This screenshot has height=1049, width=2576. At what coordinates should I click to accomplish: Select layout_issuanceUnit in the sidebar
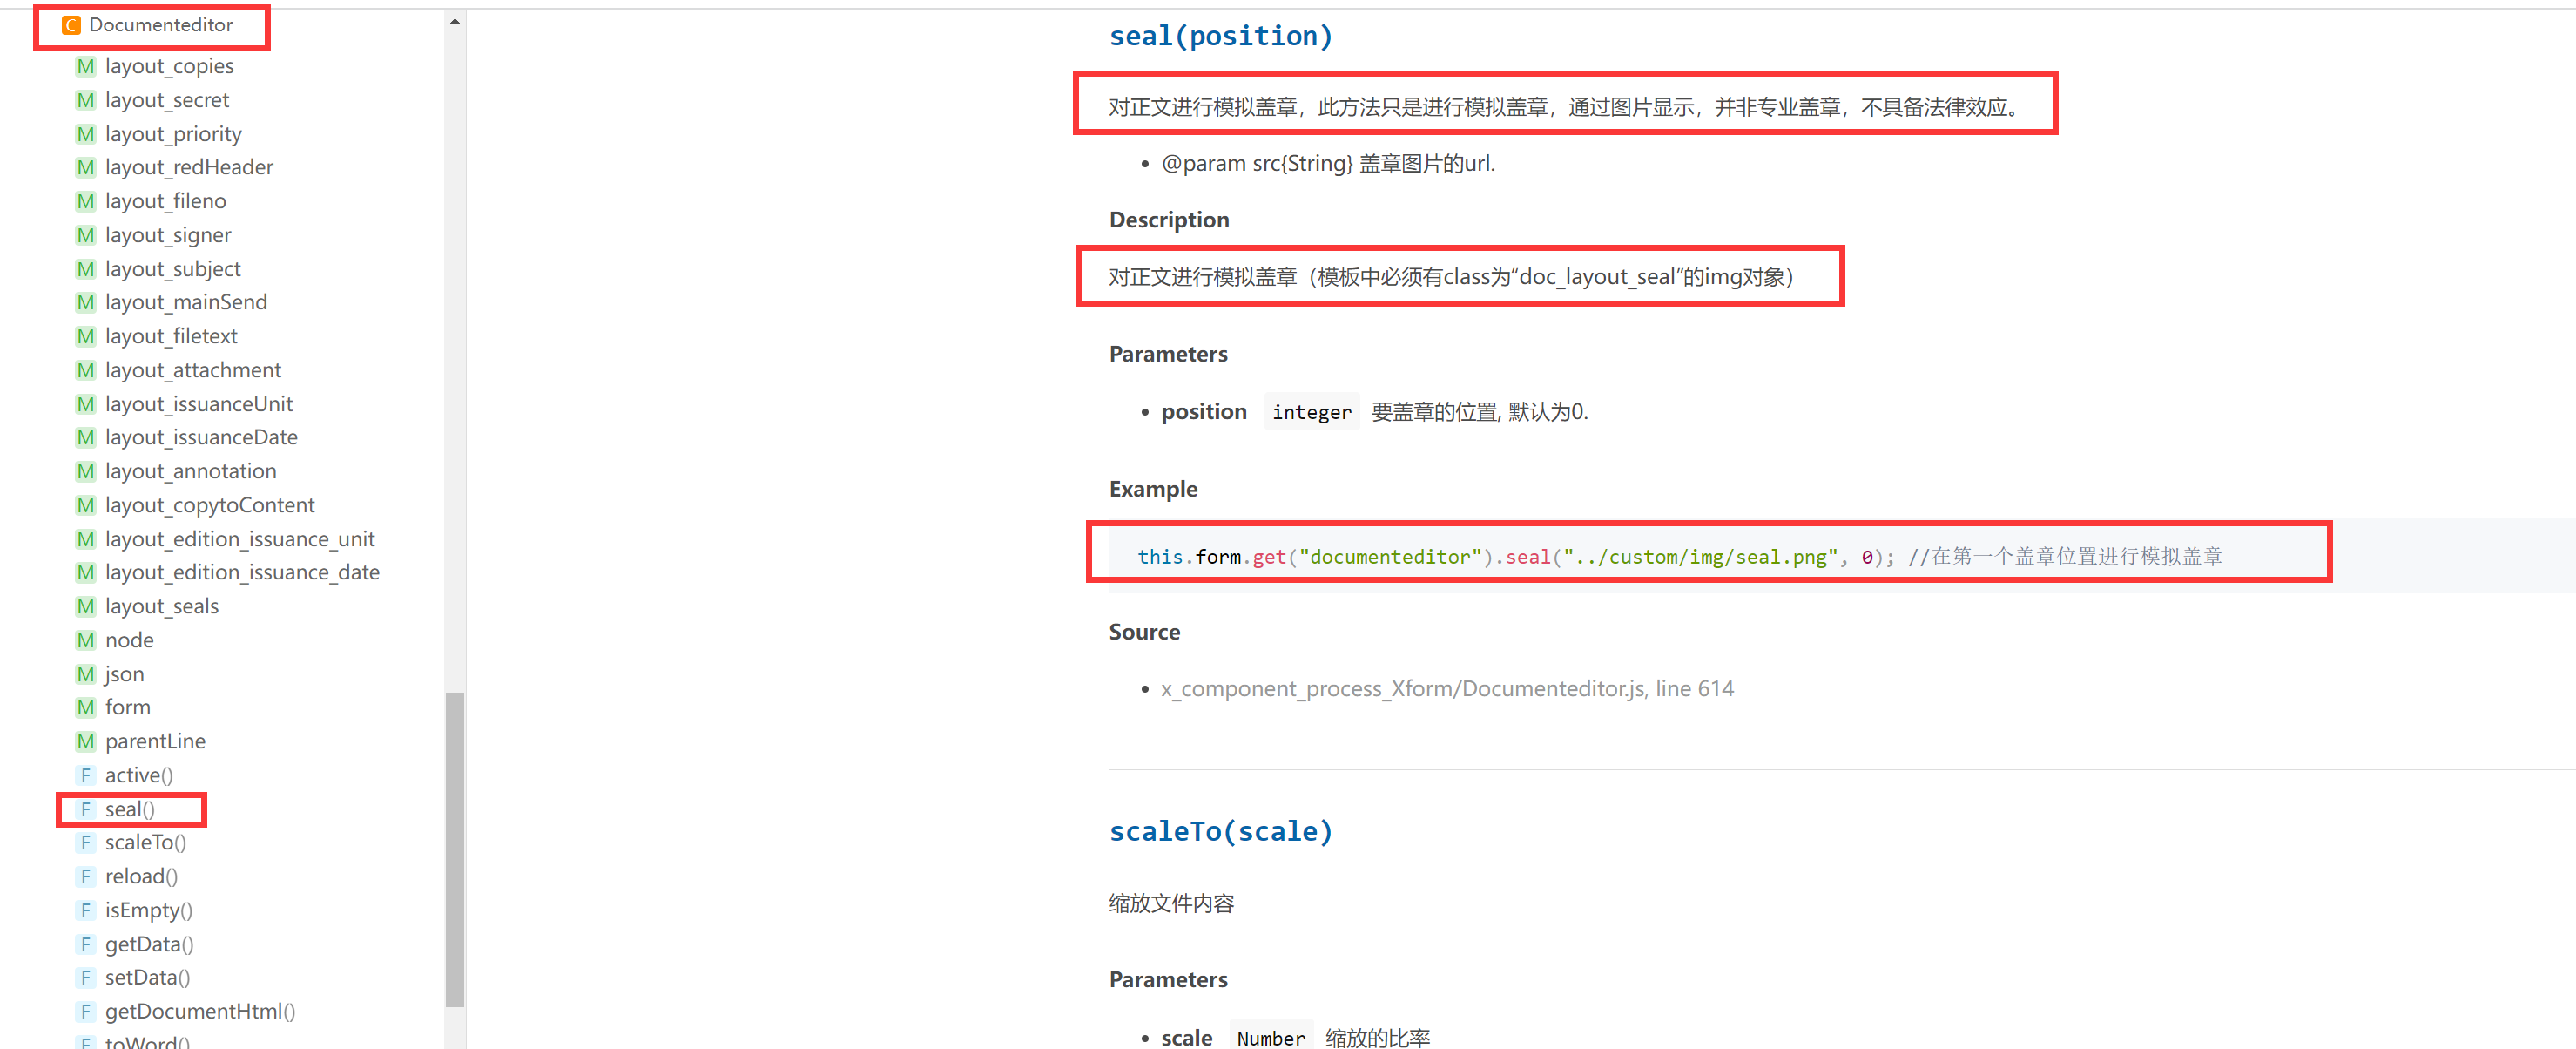coord(199,404)
